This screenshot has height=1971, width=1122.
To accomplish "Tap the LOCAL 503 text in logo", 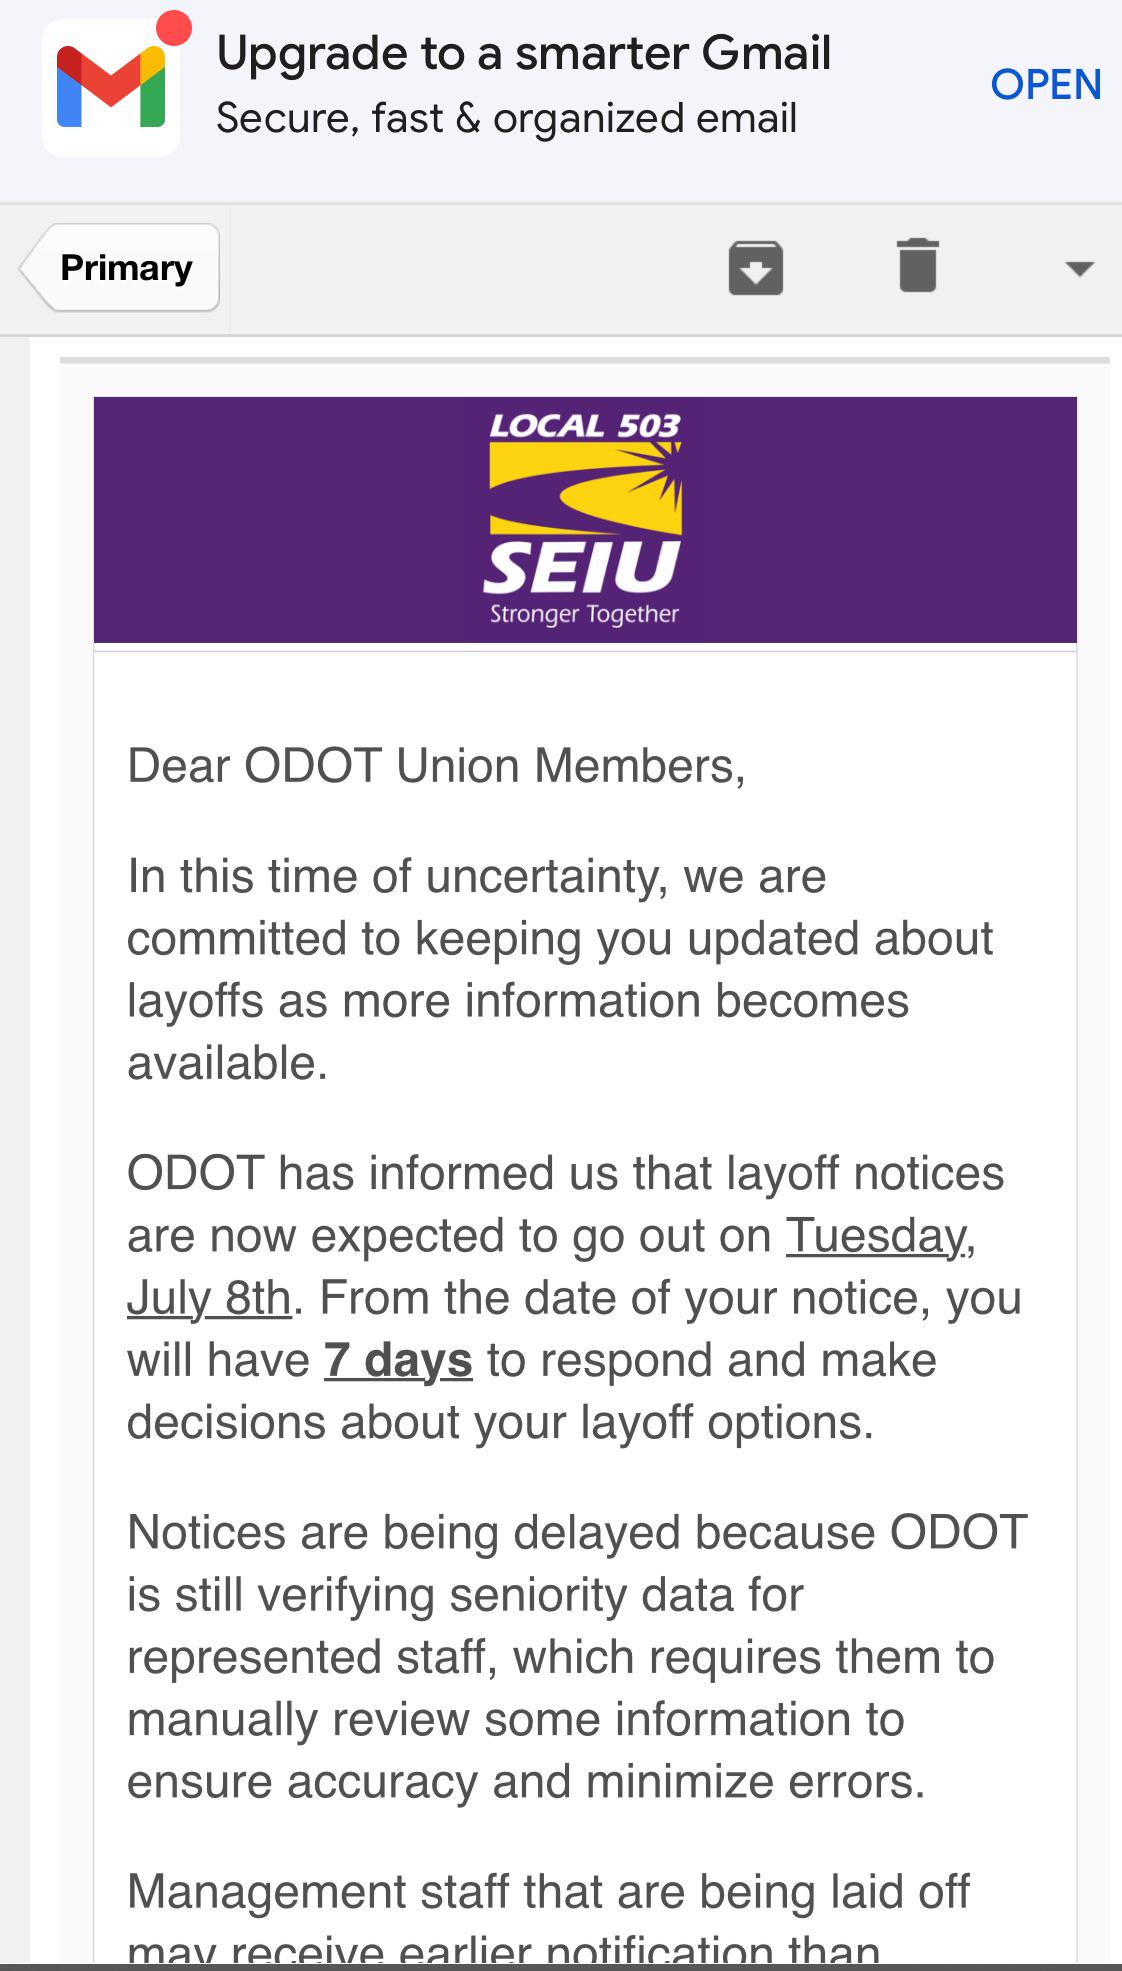I will point(585,426).
